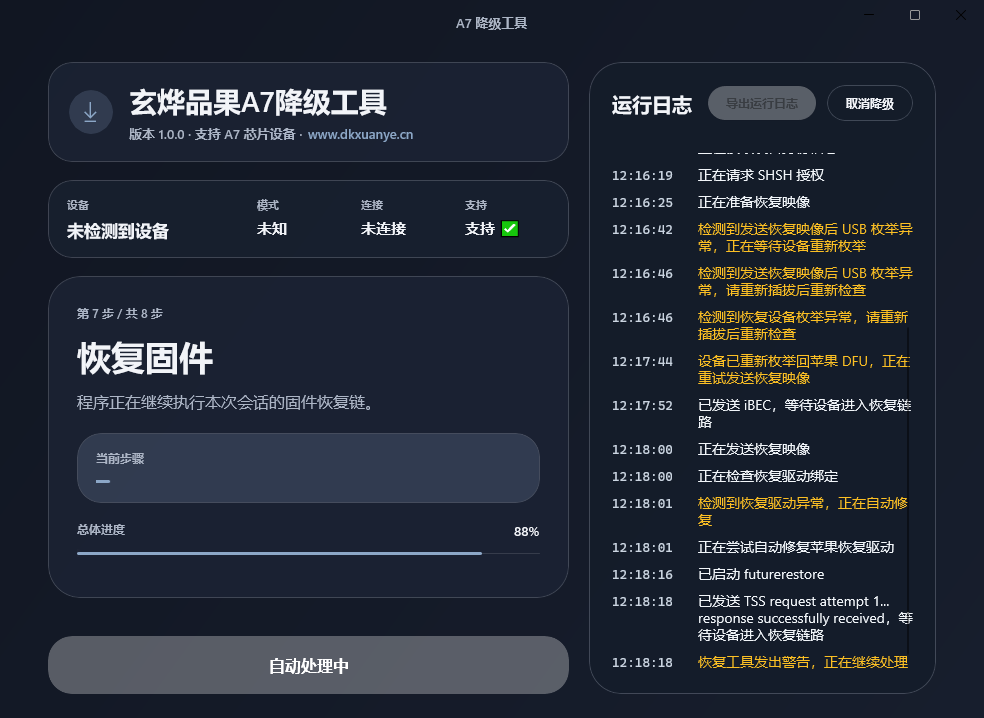This screenshot has height=718, width=984.
Task: Select the 正在请求 SHSH 授权 log entry
Action: [x=761, y=175]
